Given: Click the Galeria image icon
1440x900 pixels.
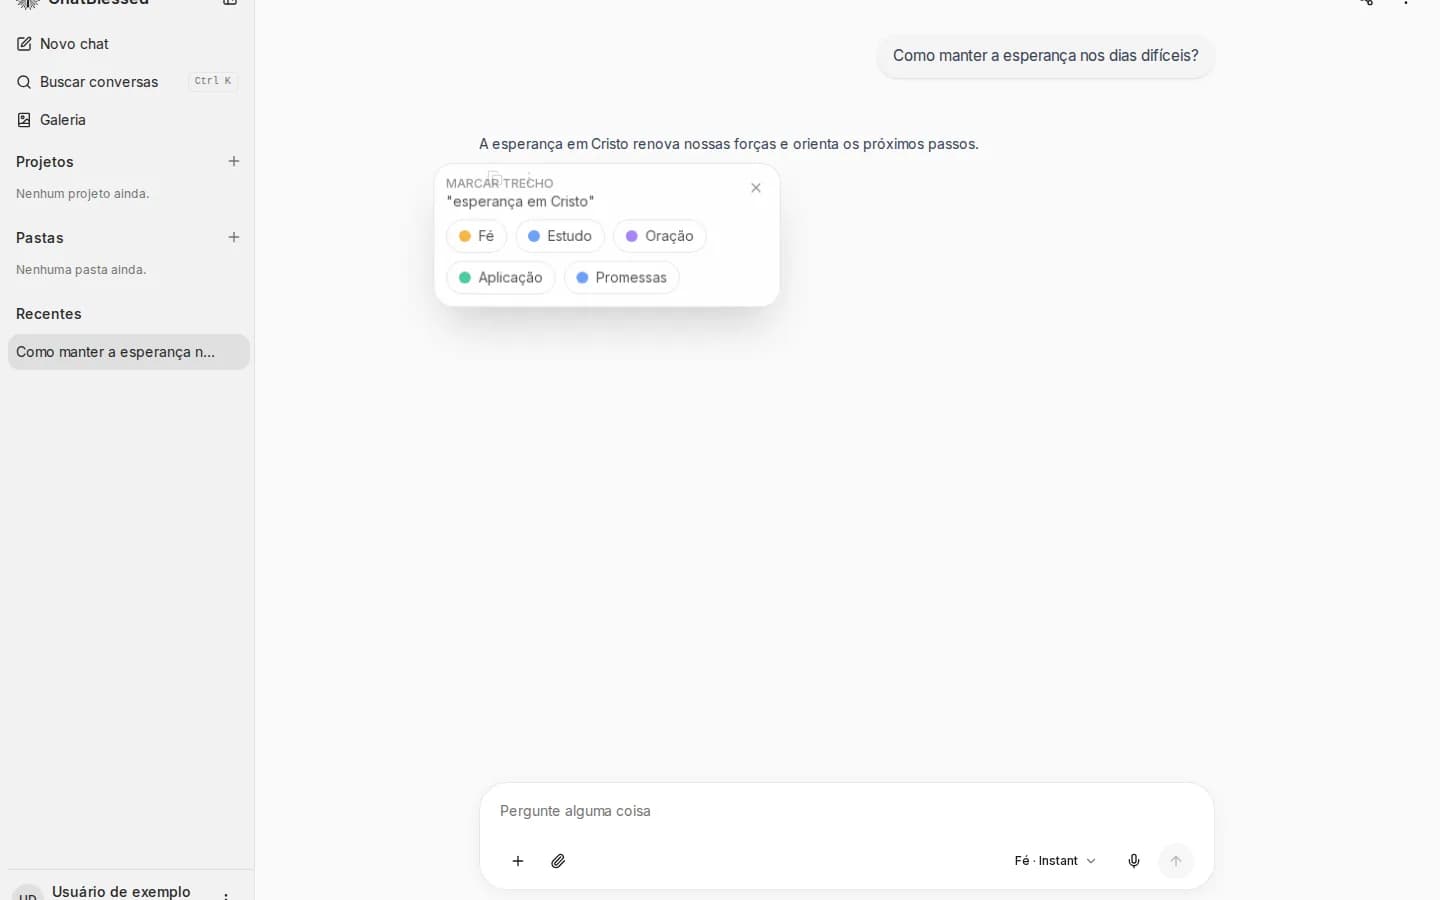Looking at the screenshot, I should (24, 120).
